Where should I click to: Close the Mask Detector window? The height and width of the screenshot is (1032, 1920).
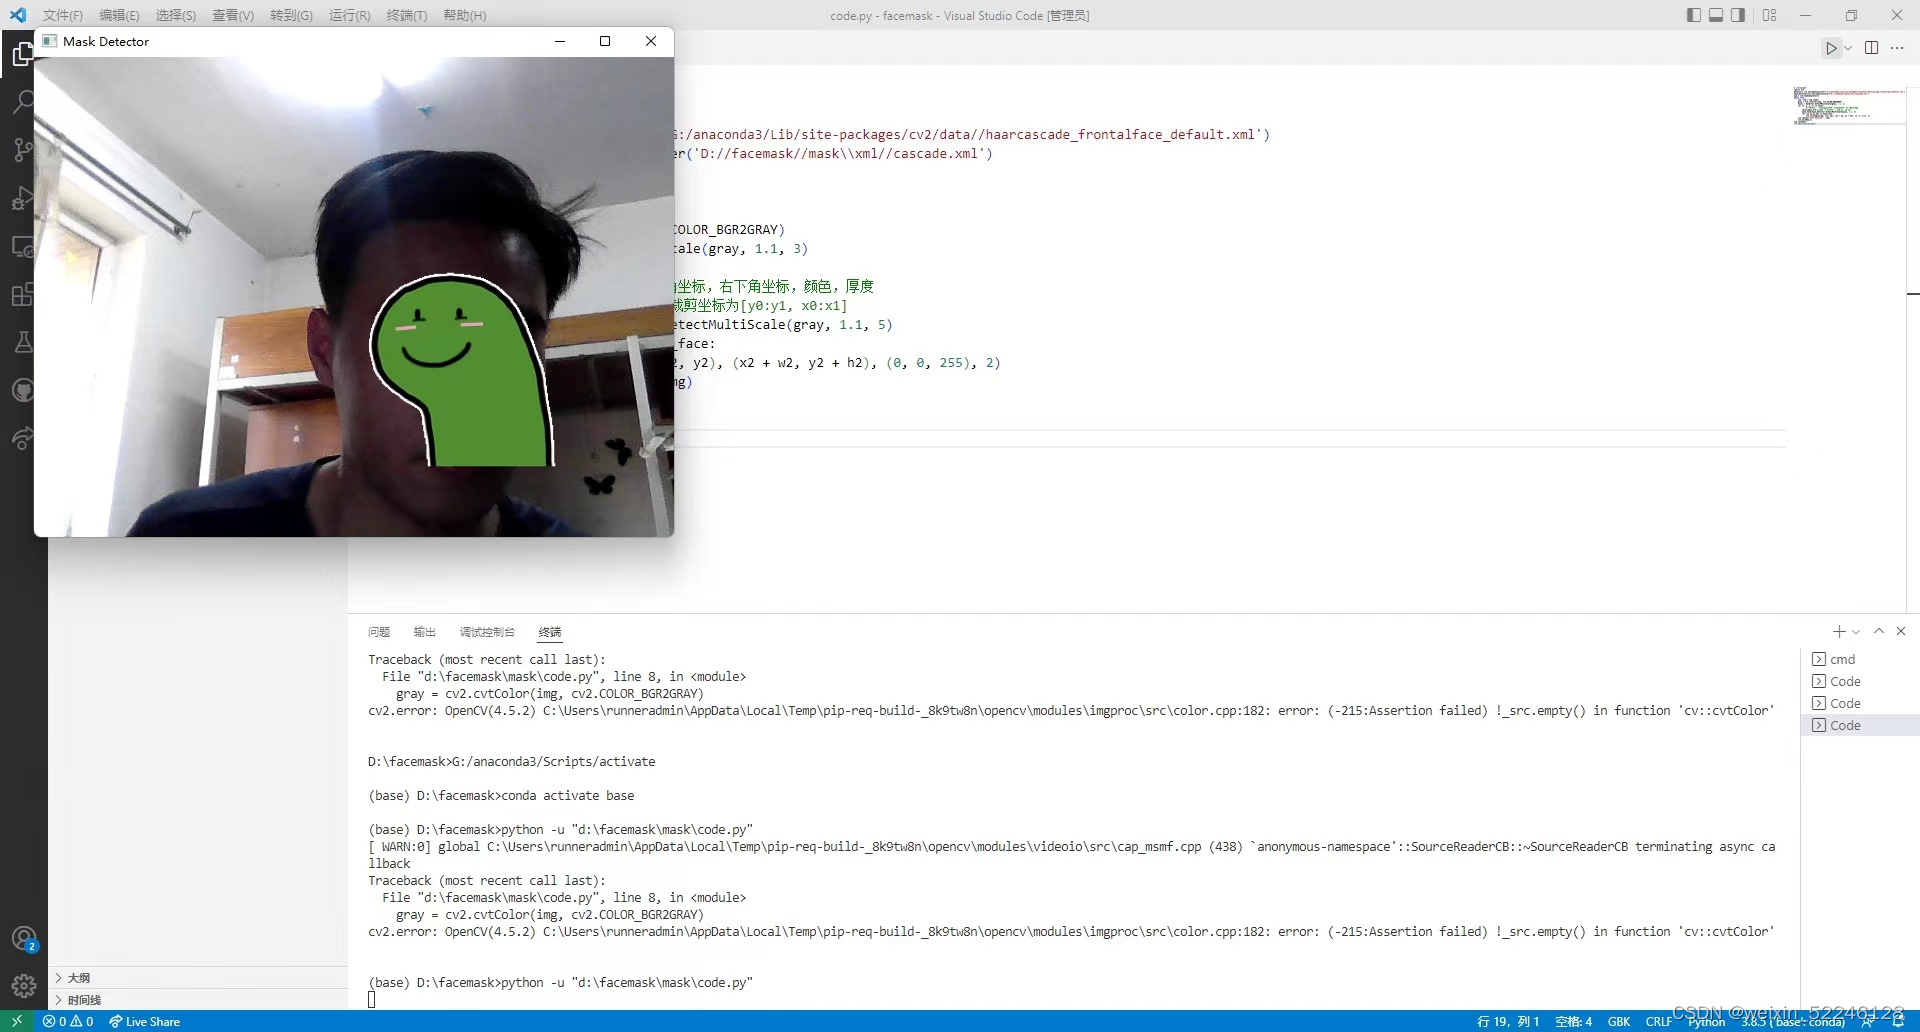coord(651,41)
